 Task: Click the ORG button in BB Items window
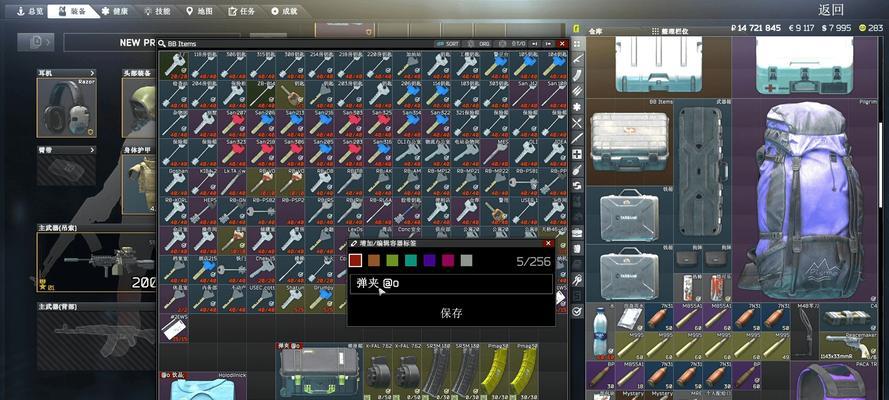pyautogui.click(x=480, y=44)
